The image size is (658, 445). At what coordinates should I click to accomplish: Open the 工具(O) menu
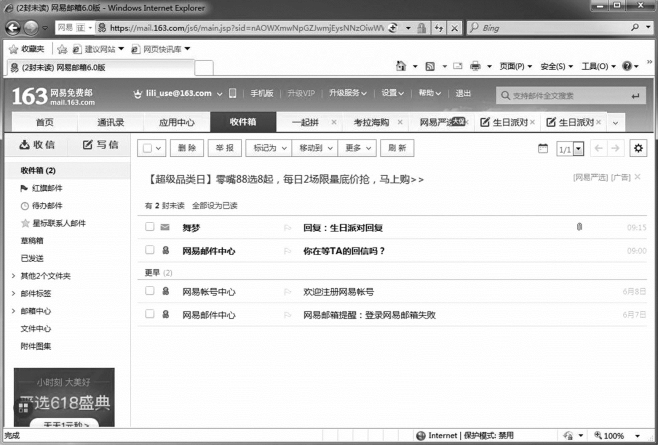(x=598, y=66)
